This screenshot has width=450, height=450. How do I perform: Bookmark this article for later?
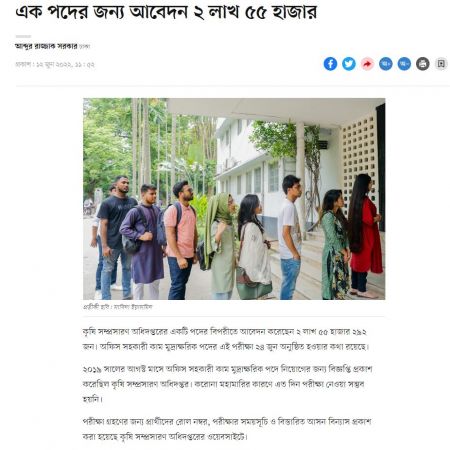point(441,64)
